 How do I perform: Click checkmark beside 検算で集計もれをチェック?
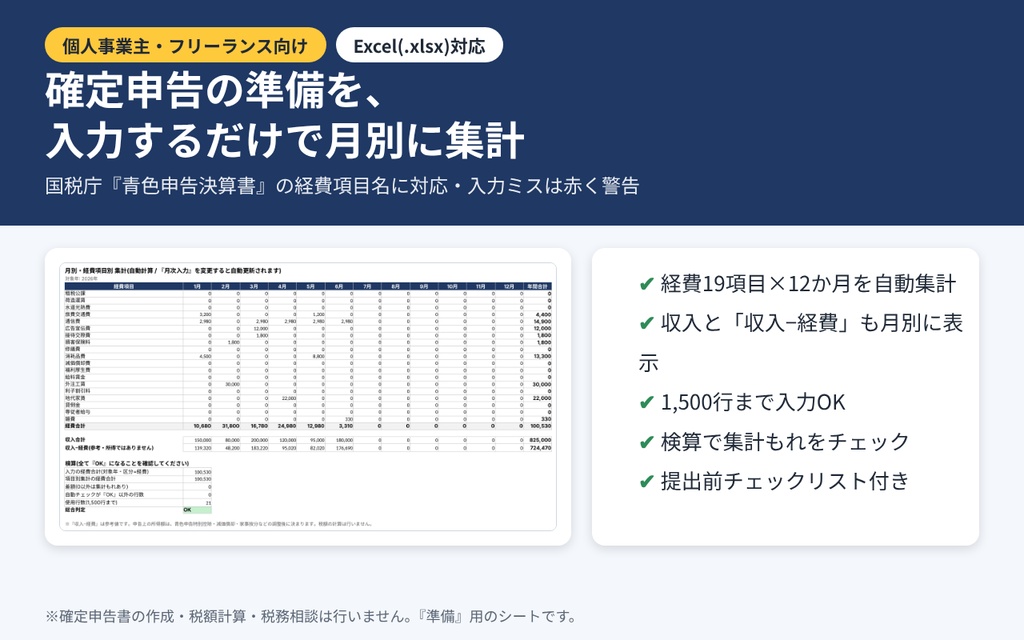click(647, 442)
